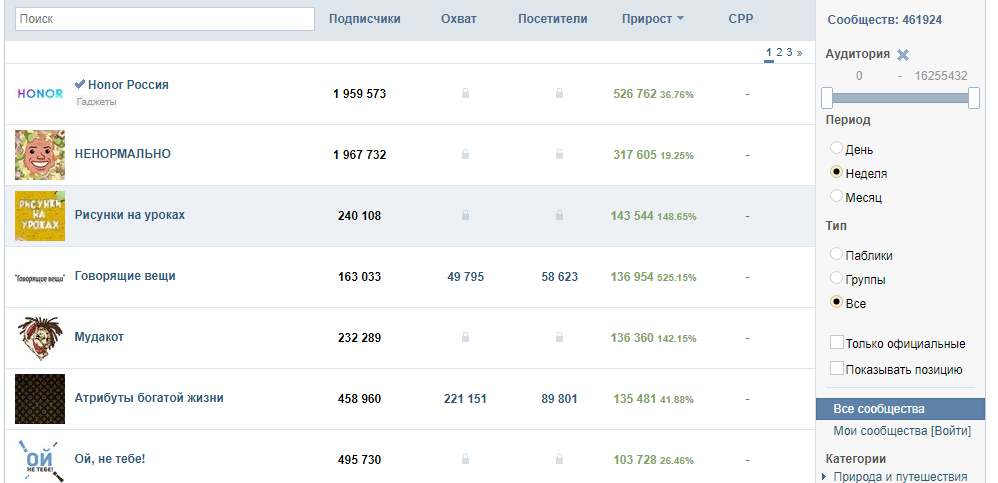Click the Охват lock icon for Рисунки на уроках
This screenshot has width=998, height=483.
(465, 216)
